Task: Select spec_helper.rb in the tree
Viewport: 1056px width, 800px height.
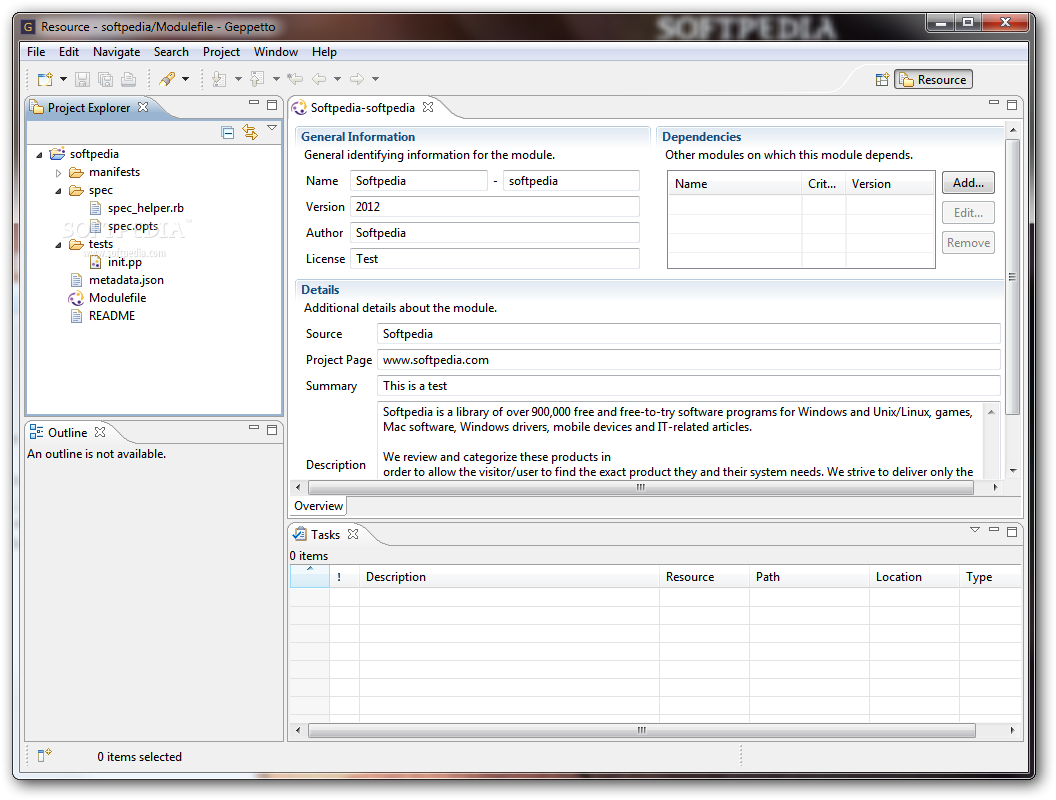Action: [x=145, y=208]
